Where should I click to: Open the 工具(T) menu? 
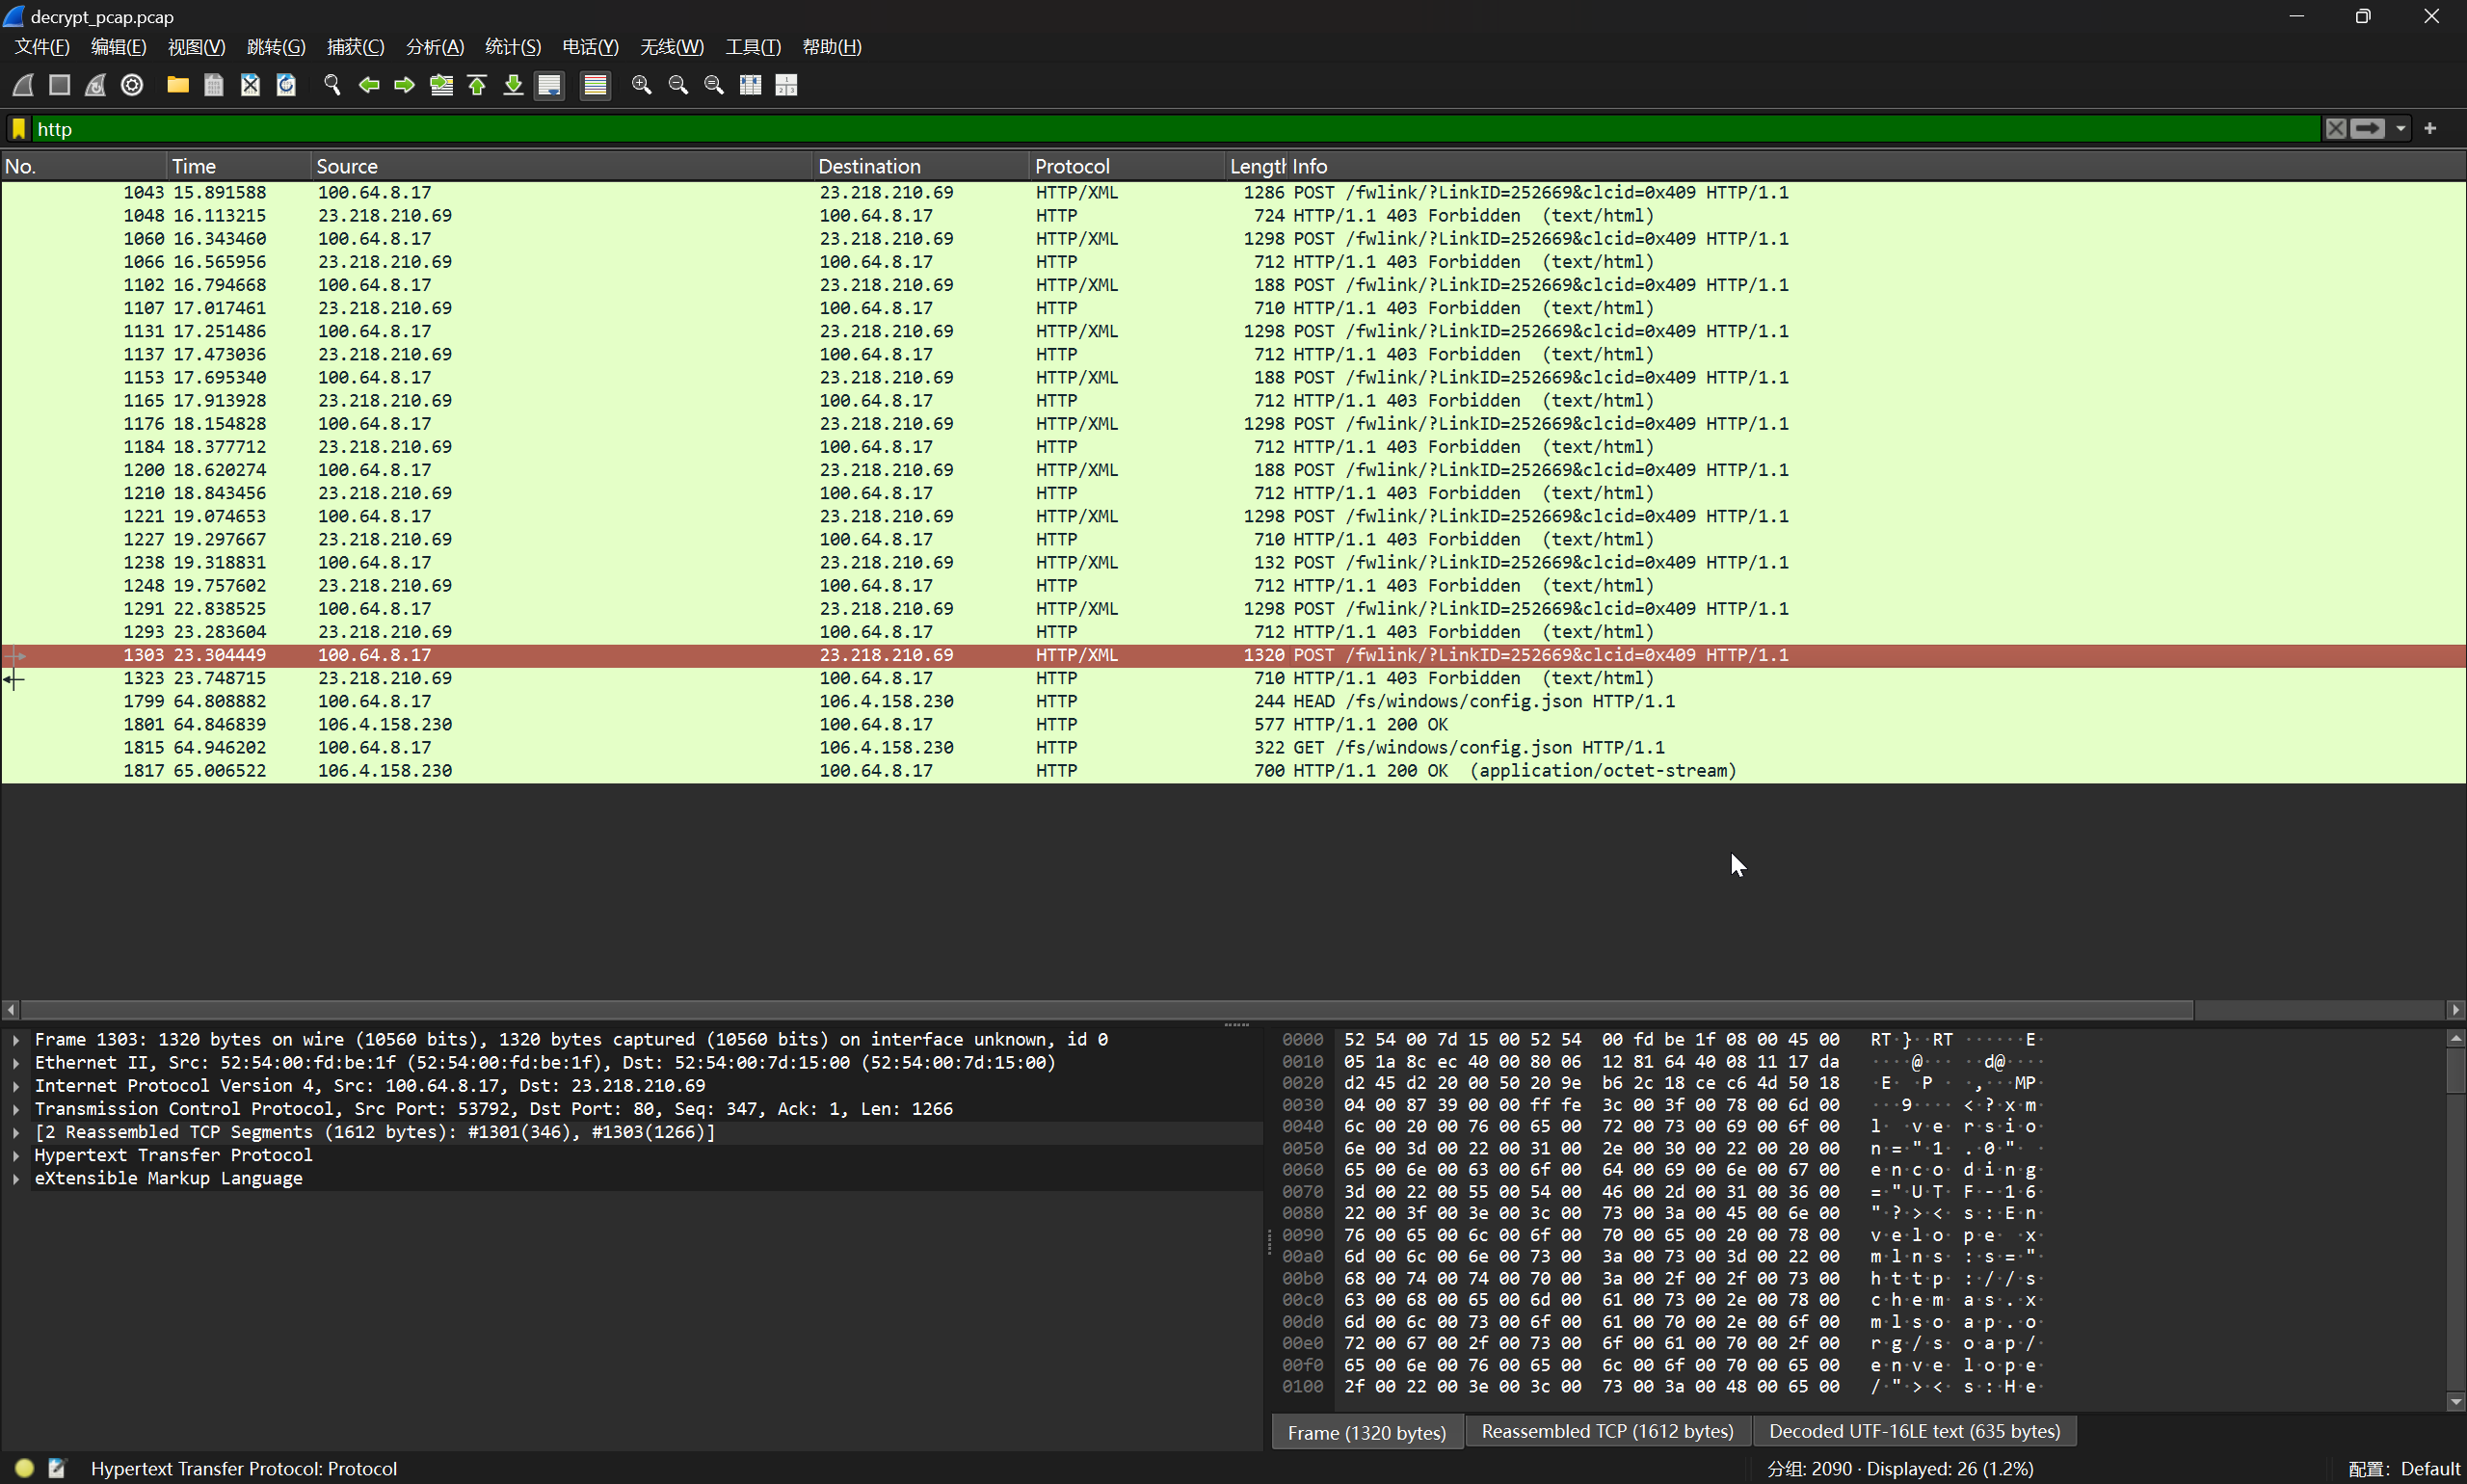click(x=753, y=47)
